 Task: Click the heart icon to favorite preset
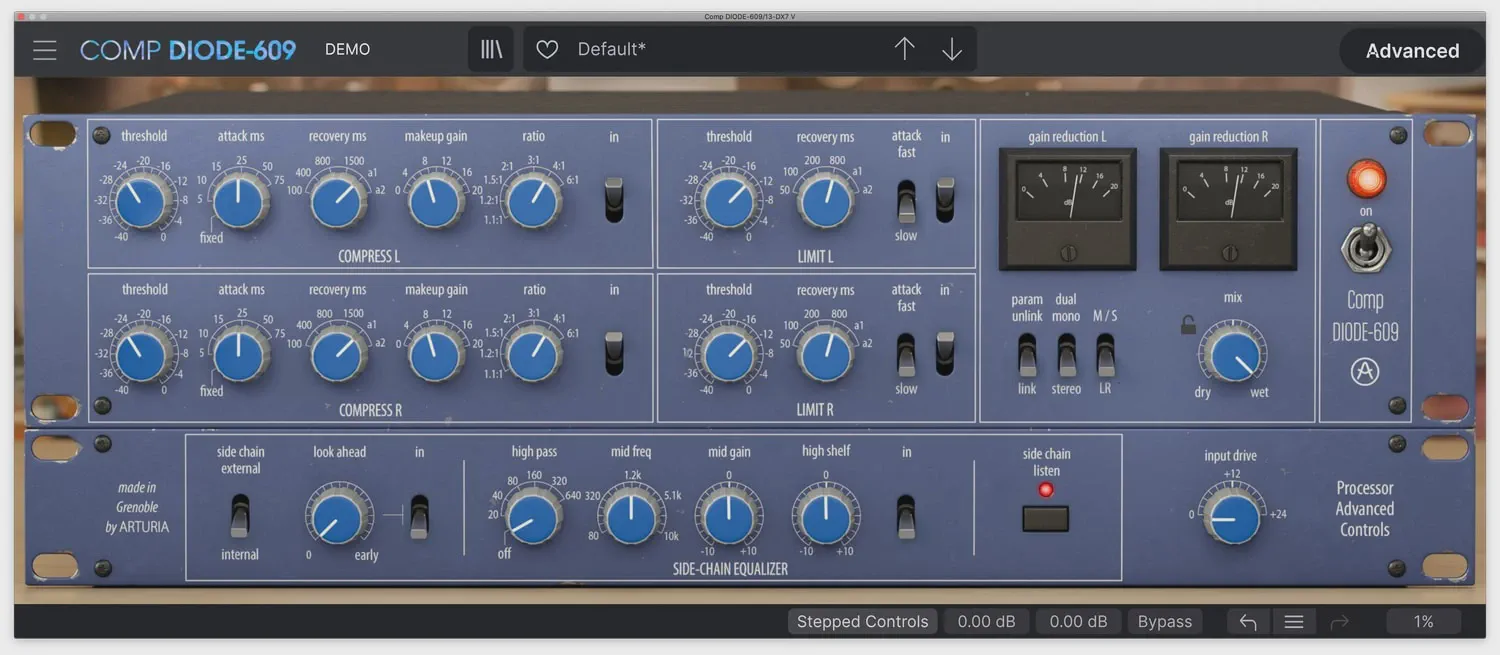point(547,50)
